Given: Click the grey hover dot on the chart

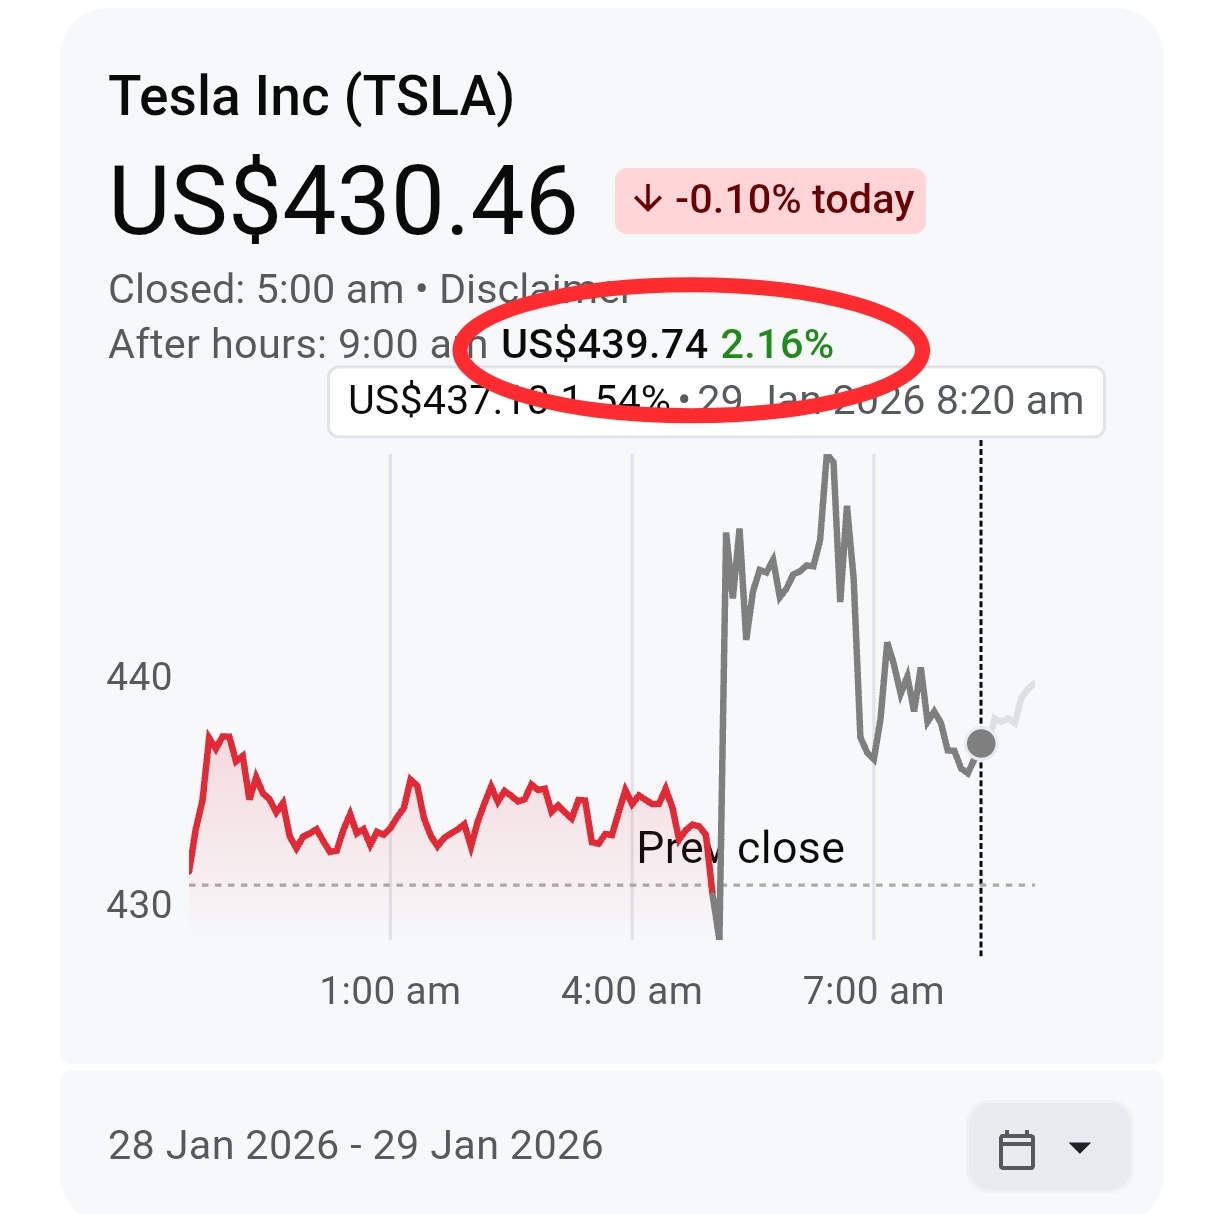Looking at the screenshot, I should click(981, 743).
